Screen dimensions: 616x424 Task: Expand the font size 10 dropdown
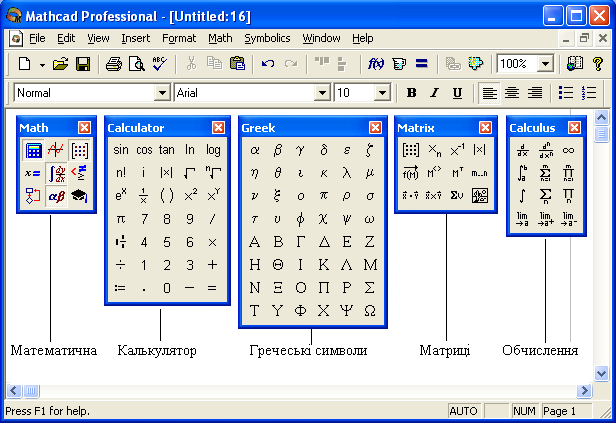tap(382, 93)
